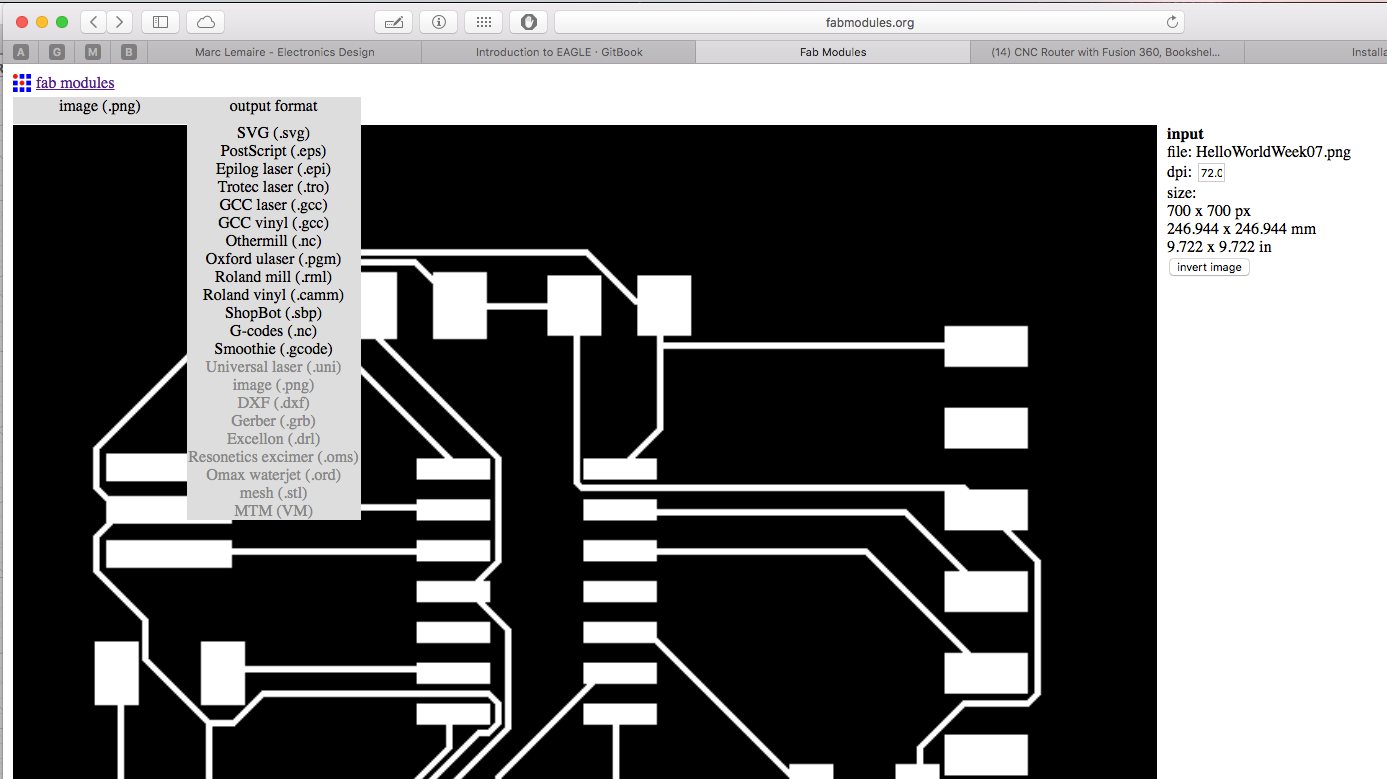This screenshot has height=779, width=1387.
Task: Click greyed Gerber (.grb) entry
Action: 273,421
